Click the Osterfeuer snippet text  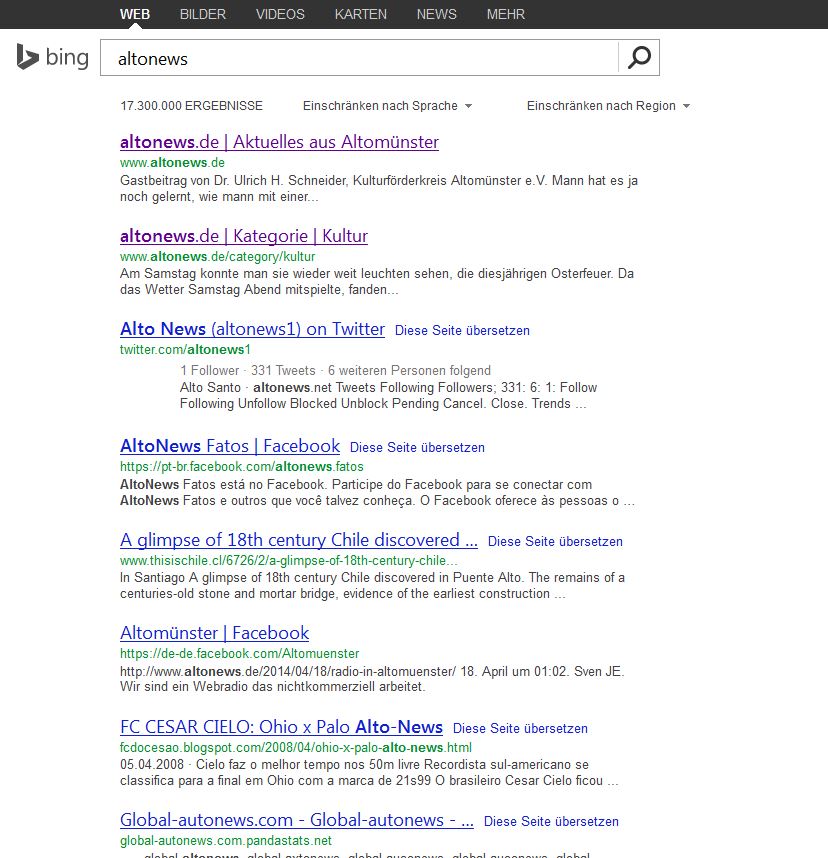pos(377,281)
